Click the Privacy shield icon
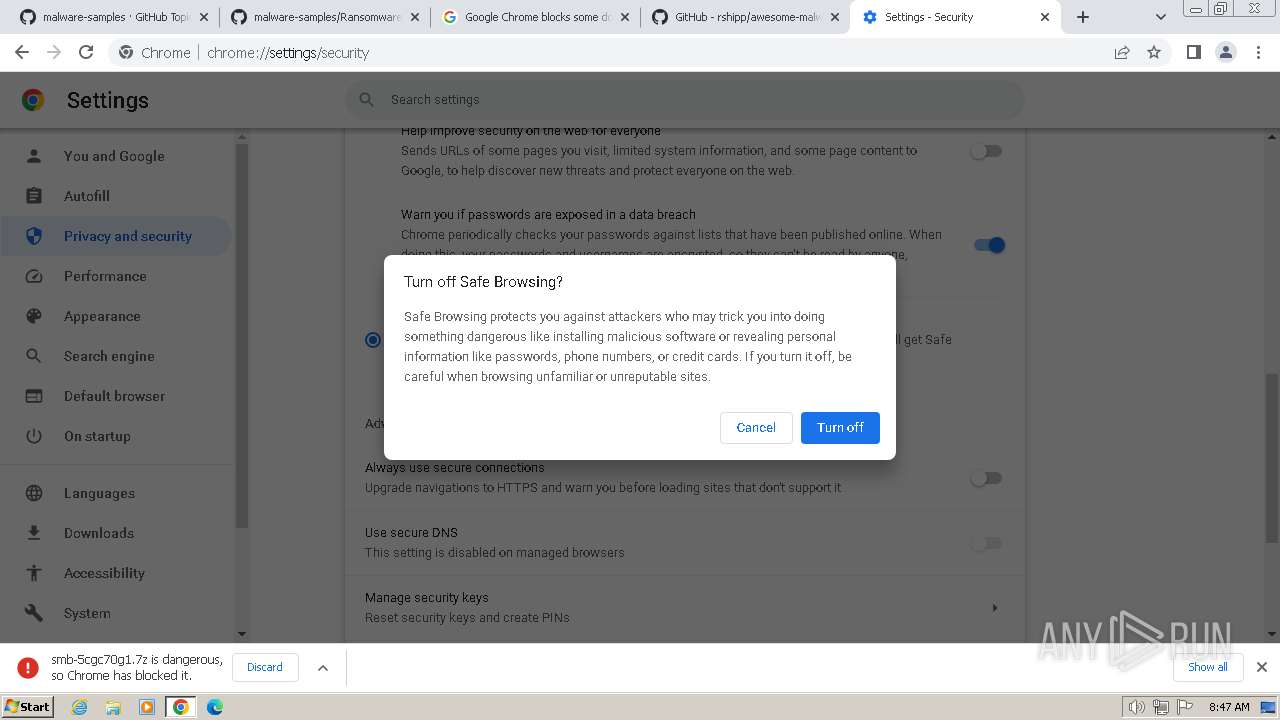Image resolution: width=1280 pixels, height=720 pixels. tap(34, 236)
